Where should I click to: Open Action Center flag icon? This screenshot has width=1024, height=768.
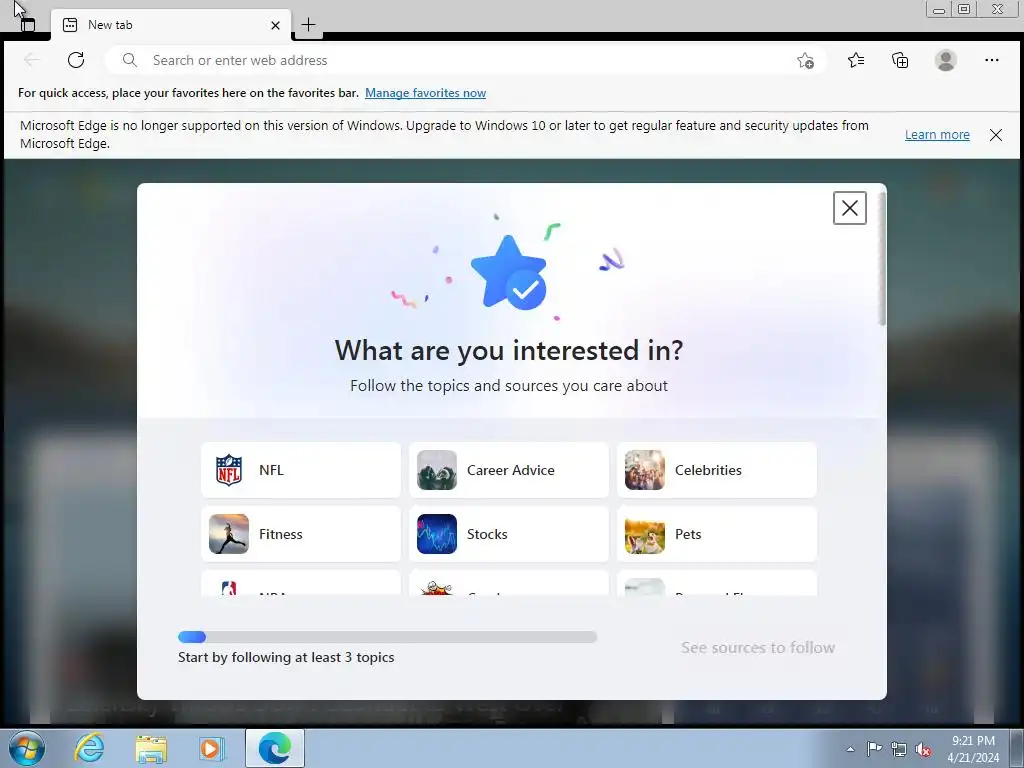tap(874, 748)
